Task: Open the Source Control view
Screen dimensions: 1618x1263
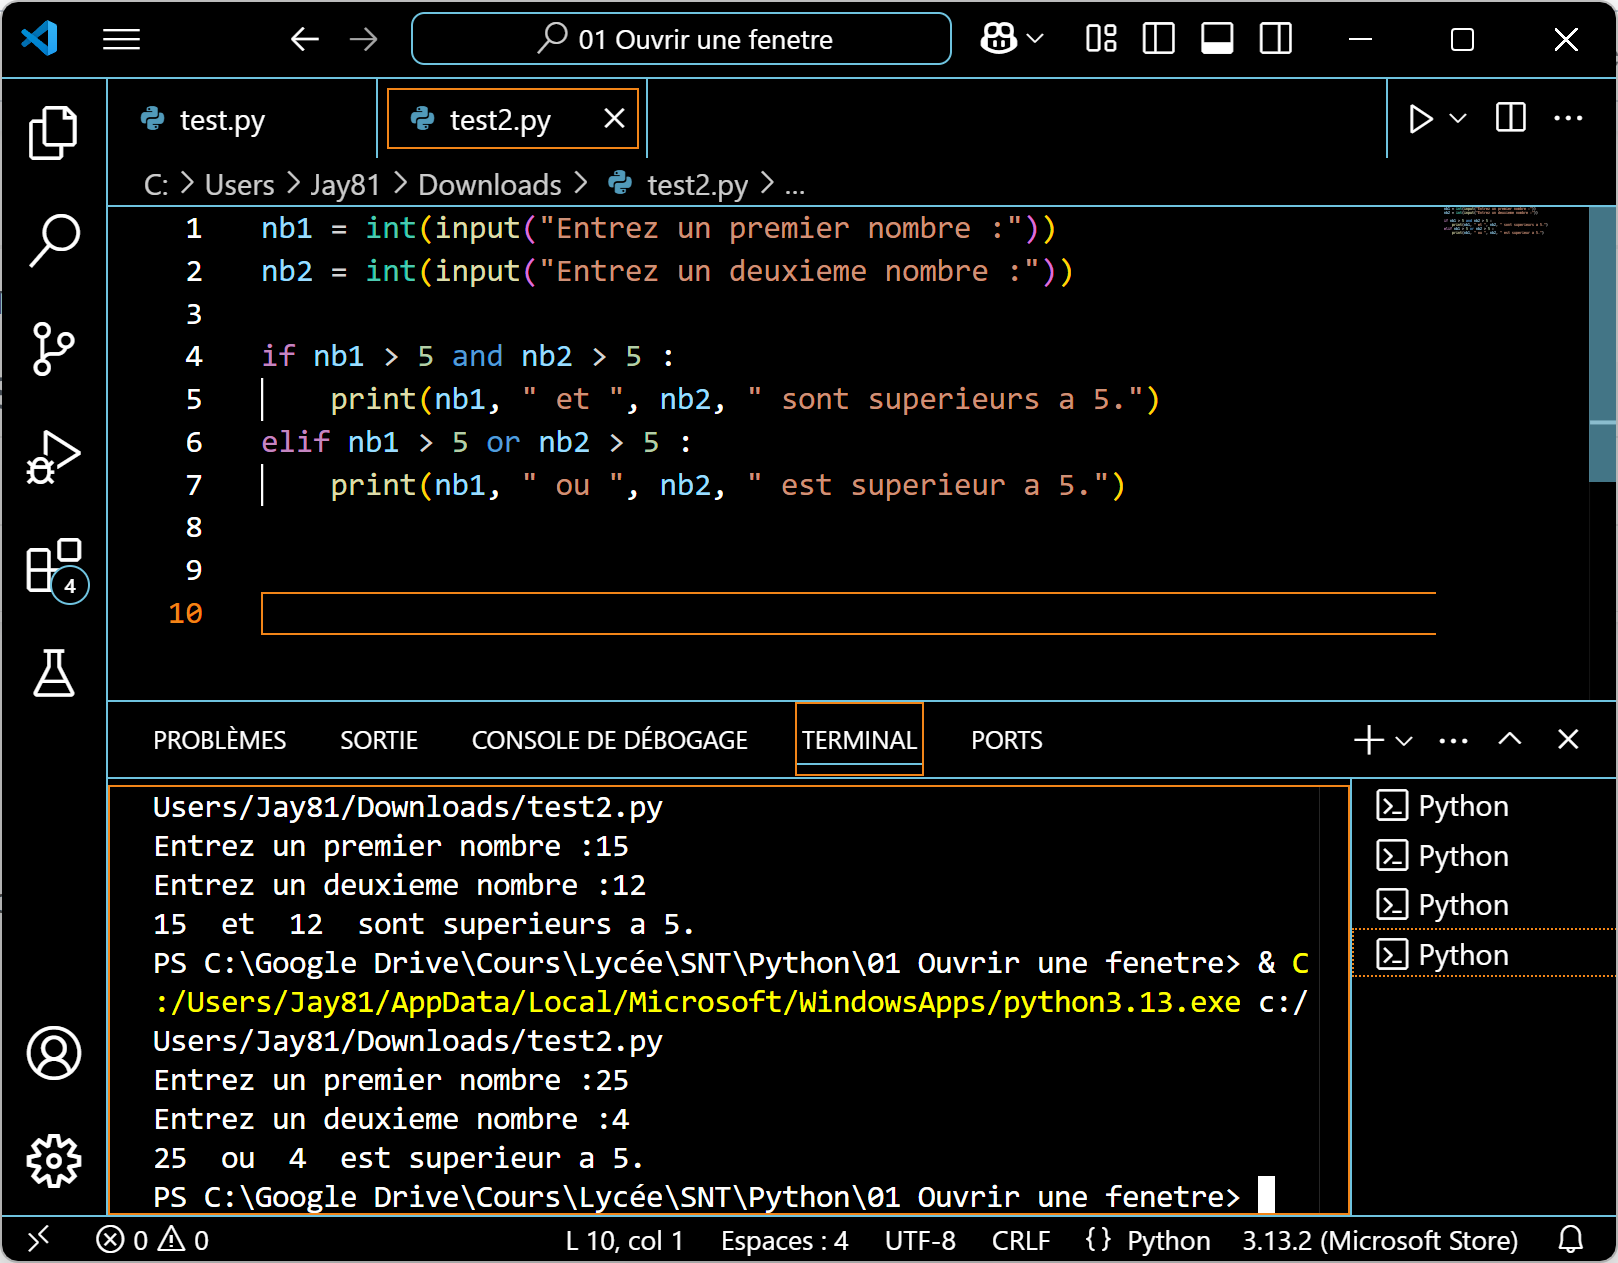Action: click(53, 348)
